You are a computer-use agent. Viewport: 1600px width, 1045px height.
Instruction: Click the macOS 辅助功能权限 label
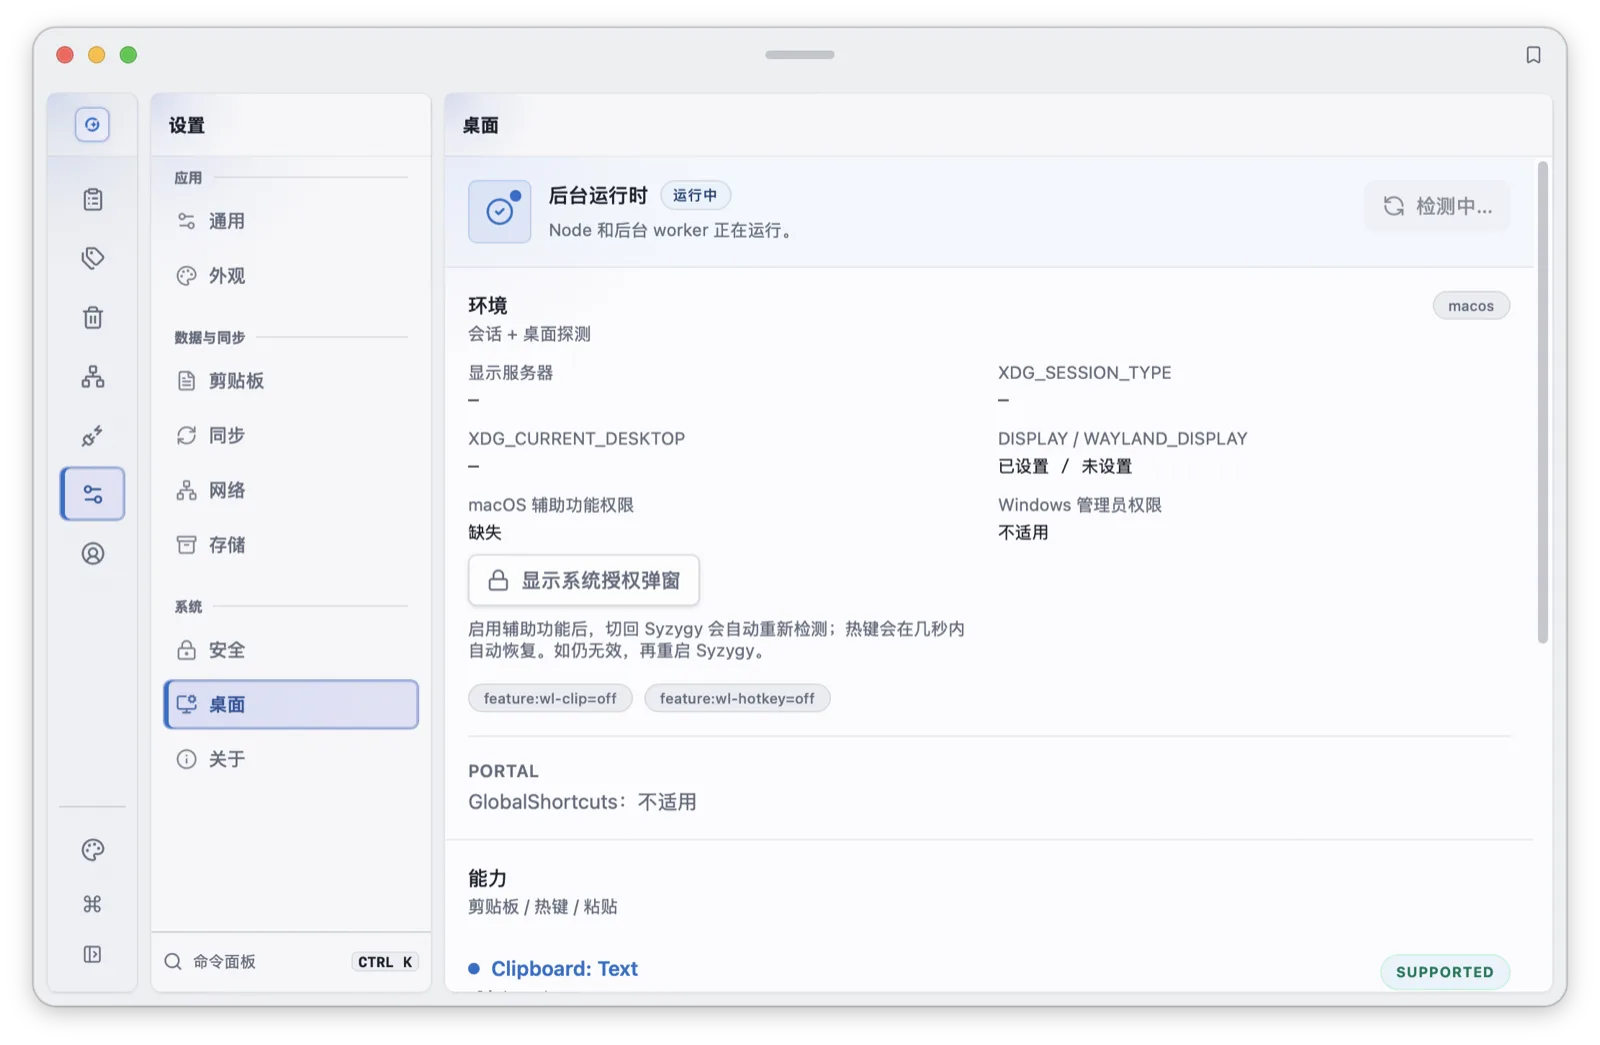pyautogui.click(x=551, y=505)
